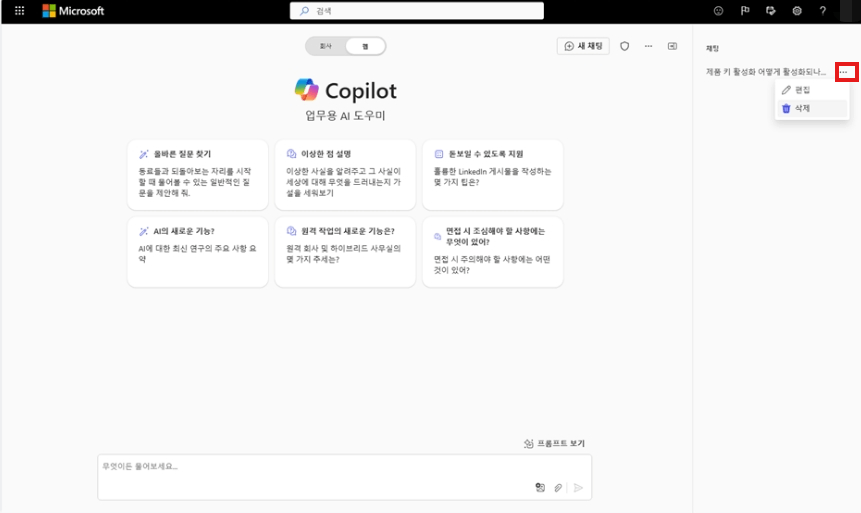
Task: Select the 올바른 질문 찾기 prompt card
Action: coord(198,175)
